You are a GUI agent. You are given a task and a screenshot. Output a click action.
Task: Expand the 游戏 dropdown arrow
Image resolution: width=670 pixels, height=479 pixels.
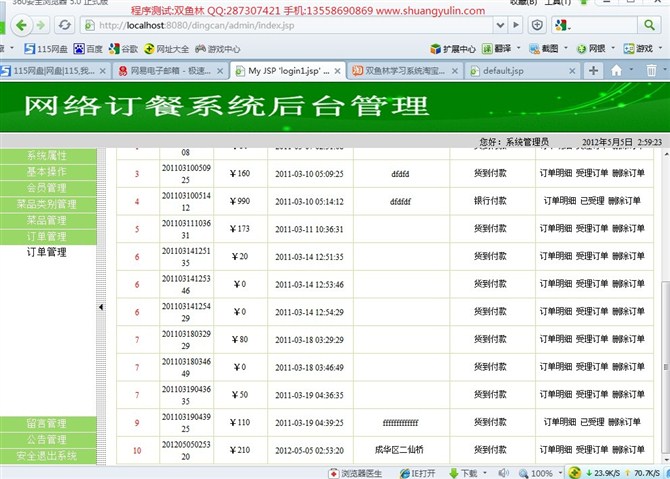661,47
